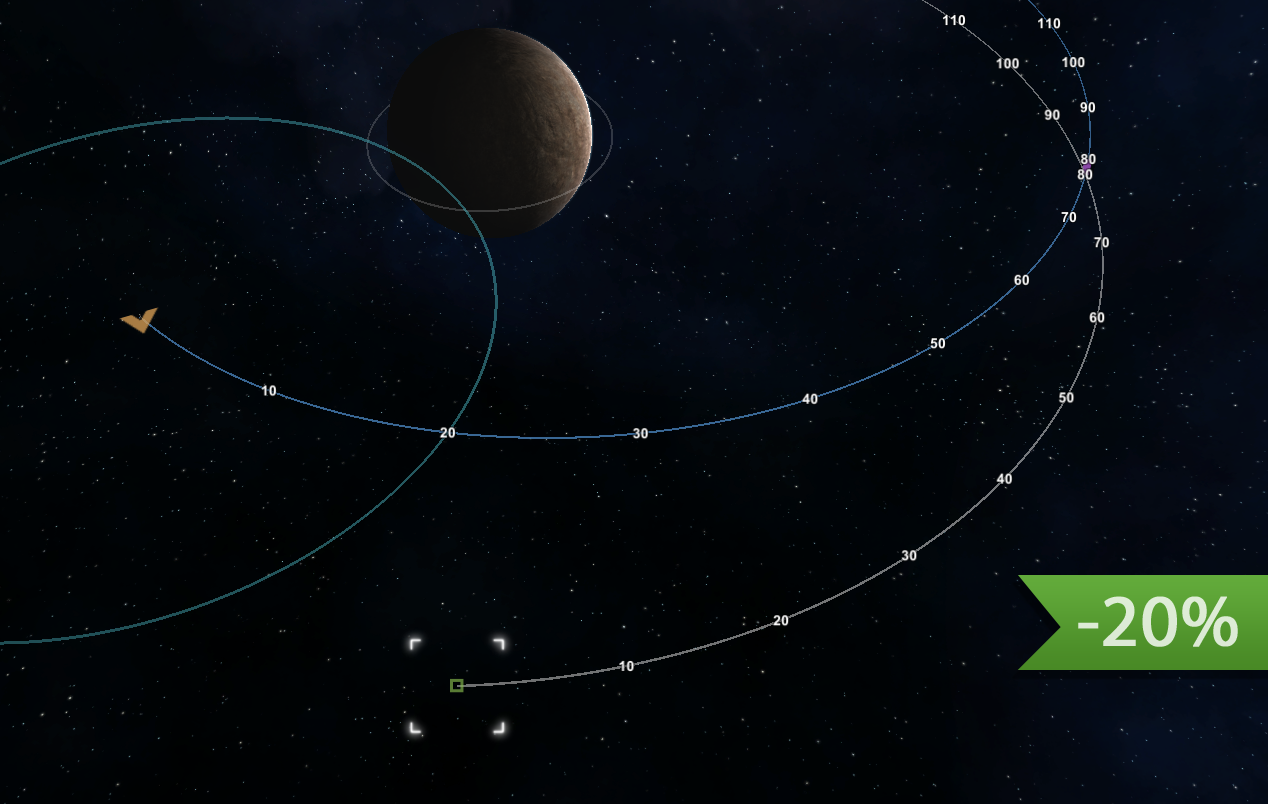Screen dimensions: 1268x804
Task: Click marker 60 on white trajectory
Action: point(1097,318)
